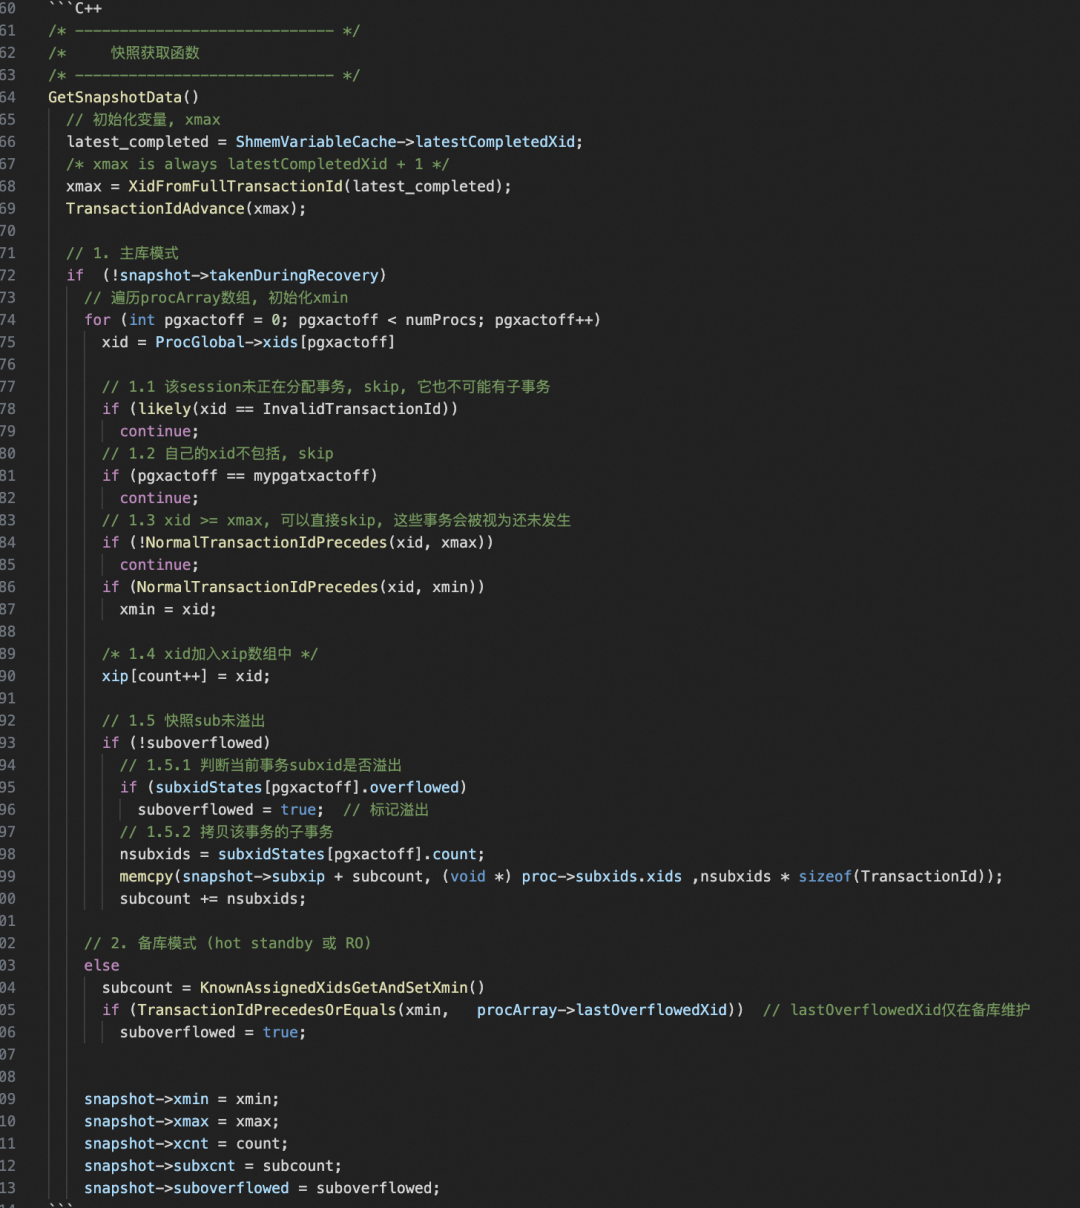
Task: Click the continue; statement on line 82
Action: click(x=159, y=498)
